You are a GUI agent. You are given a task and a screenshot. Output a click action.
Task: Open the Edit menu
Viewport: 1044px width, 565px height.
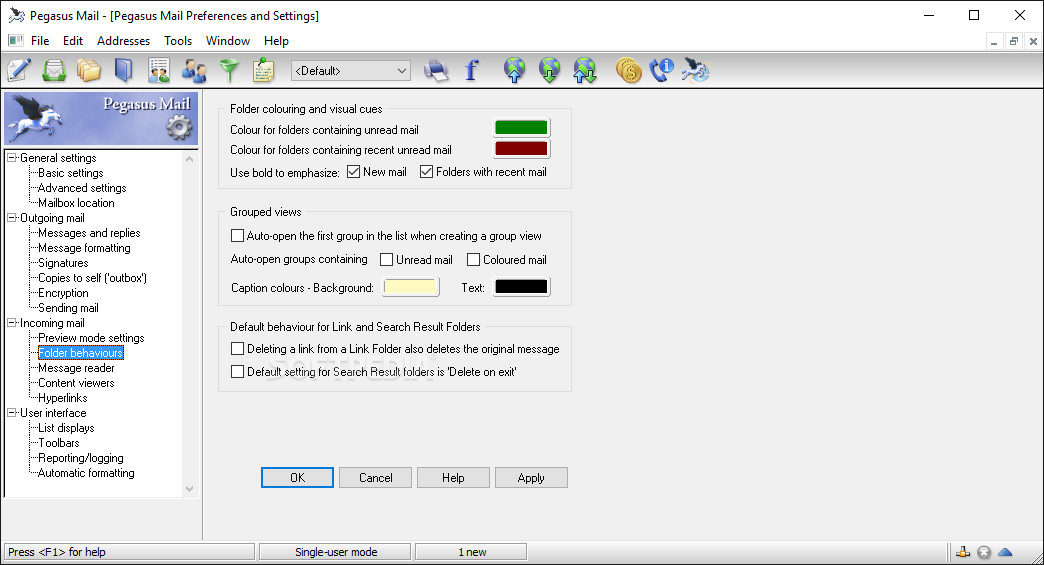pos(73,41)
